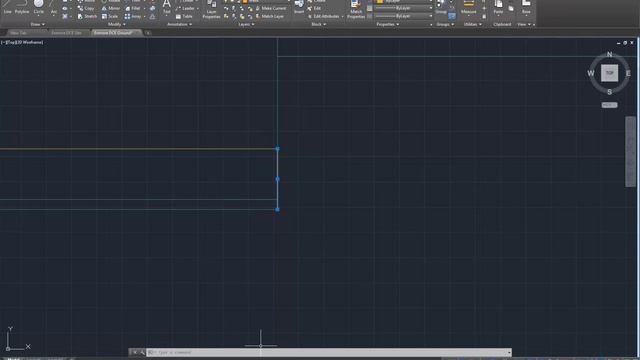
Task: Choose the Line tool
Action: tap(7, 7)
